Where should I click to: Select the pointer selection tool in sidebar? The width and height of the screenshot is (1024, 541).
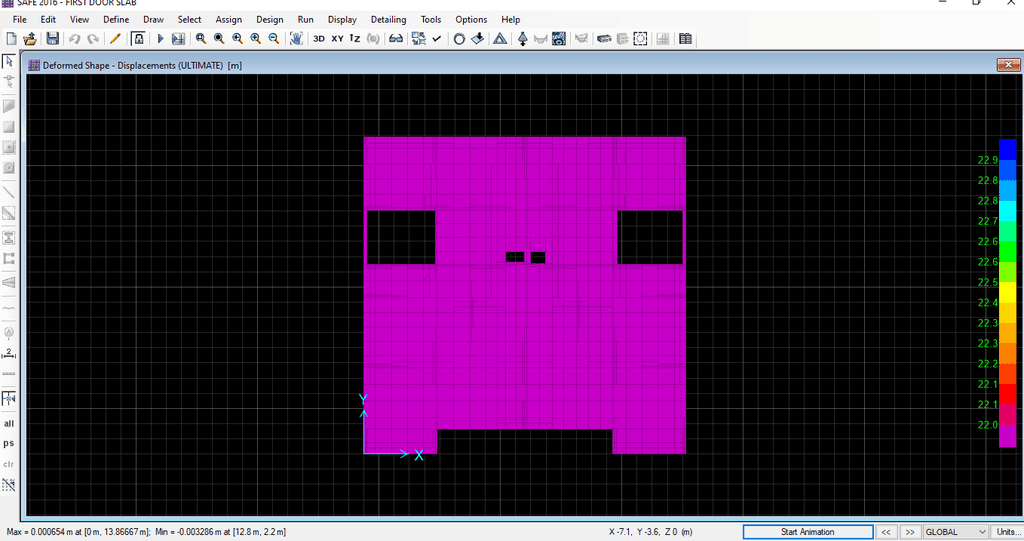point(9,61)
